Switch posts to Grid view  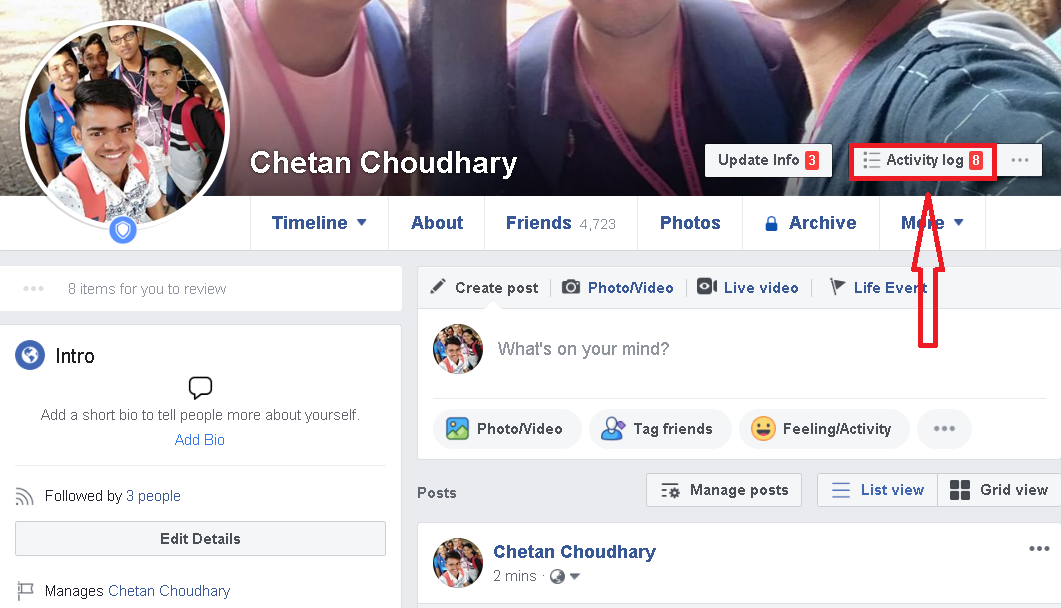coord(999,490)
